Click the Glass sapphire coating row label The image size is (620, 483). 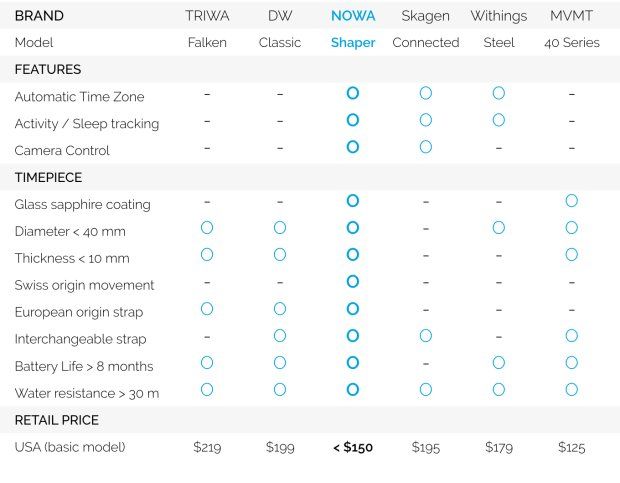coord(82,205)
